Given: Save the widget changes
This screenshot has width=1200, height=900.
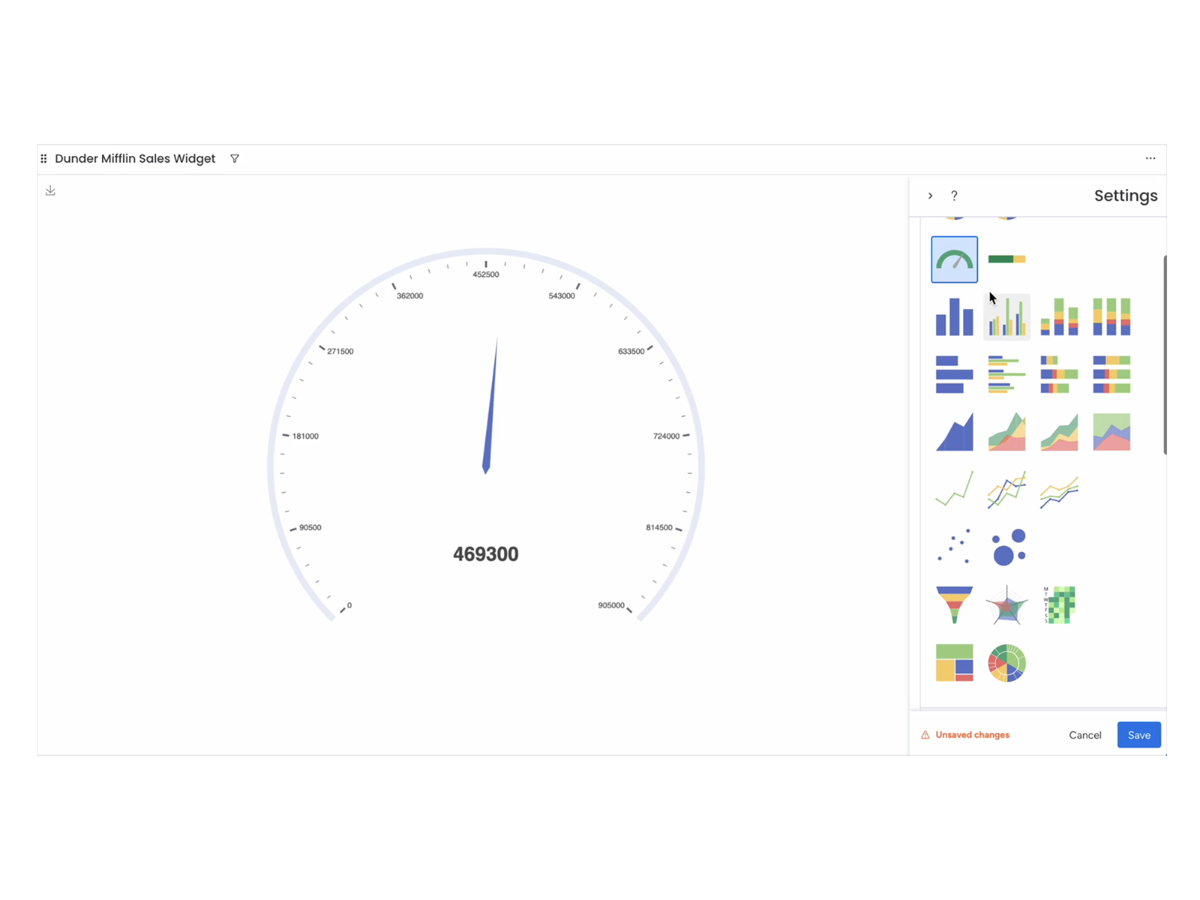Looking at the screenshot, I should (x=1139, y=734).
